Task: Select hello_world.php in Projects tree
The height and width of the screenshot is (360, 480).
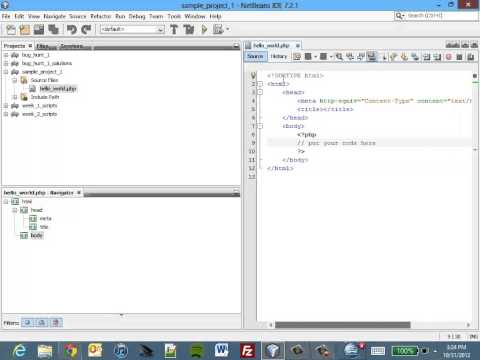Action: pyautogui.click(x=58, y=89)
